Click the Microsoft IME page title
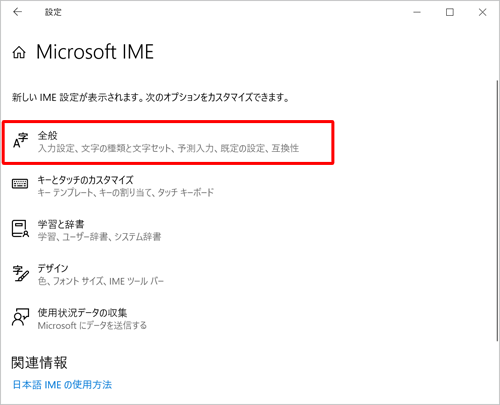The height and width of the screenshot is (405, 500). pyautogui.click(x=95, y=52)
